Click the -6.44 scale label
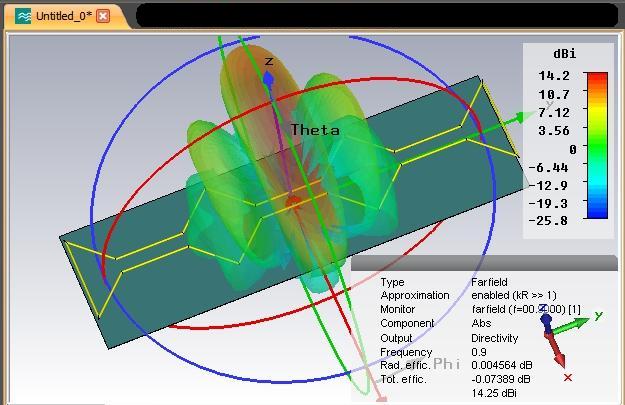 (x=548, y=168)
